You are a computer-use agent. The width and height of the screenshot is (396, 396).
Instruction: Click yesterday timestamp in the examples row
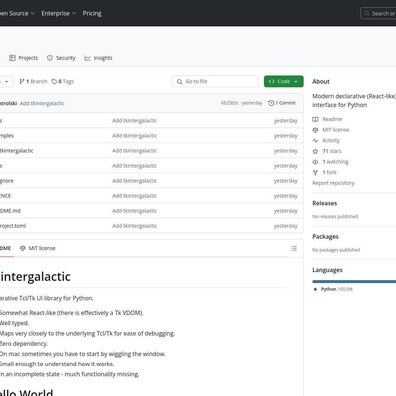pos(286,136)
